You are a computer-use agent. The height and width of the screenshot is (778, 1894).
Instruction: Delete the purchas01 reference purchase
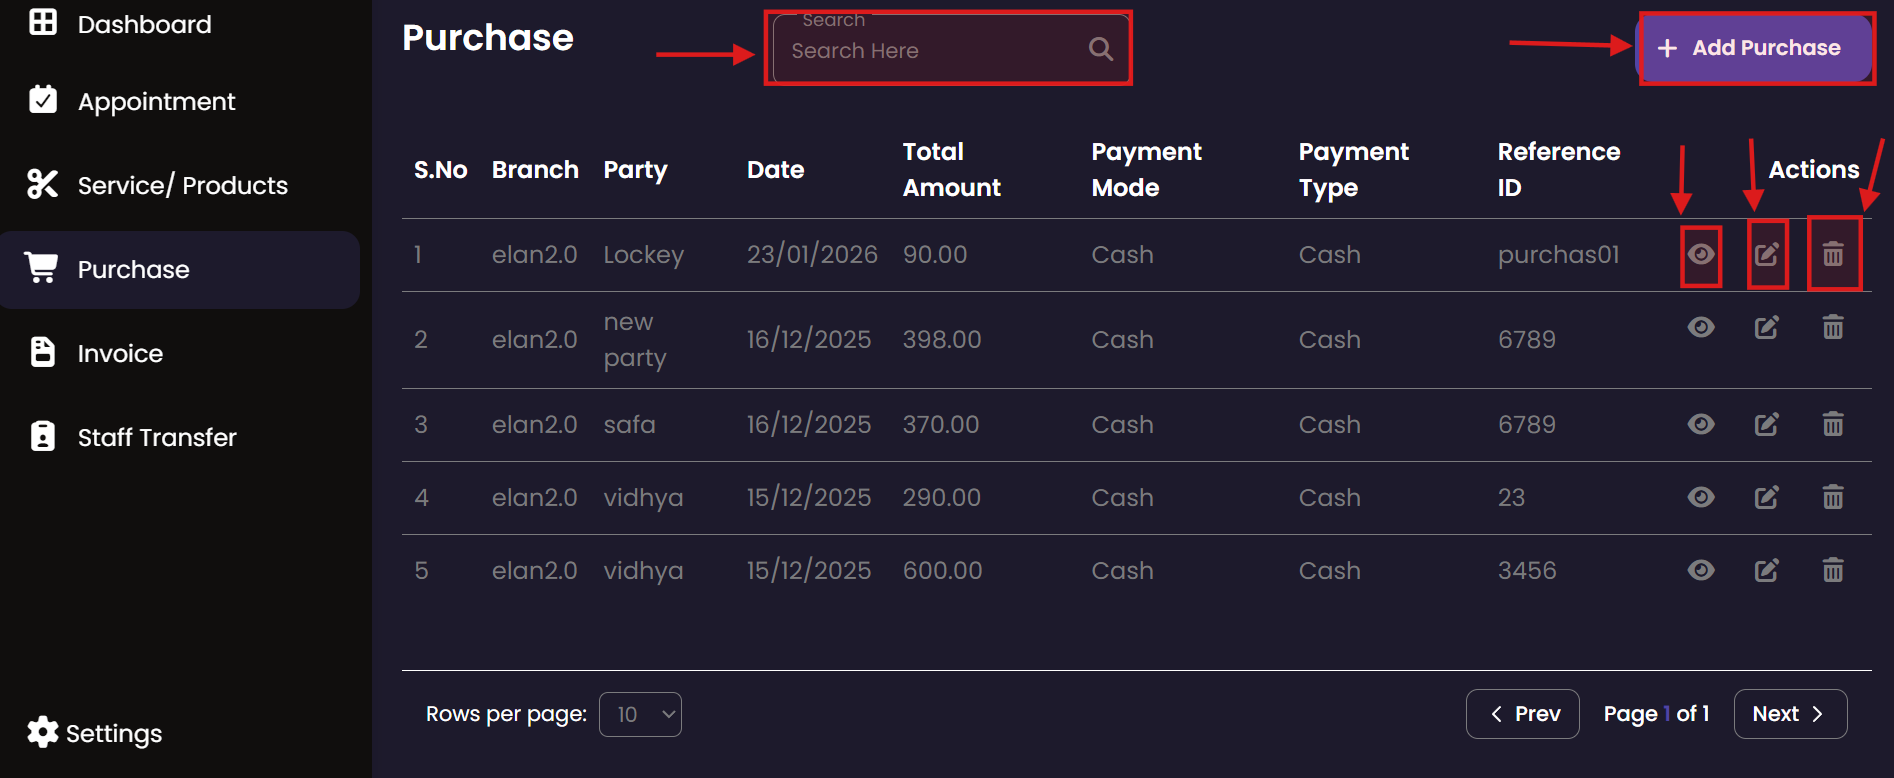point(1832,254)
